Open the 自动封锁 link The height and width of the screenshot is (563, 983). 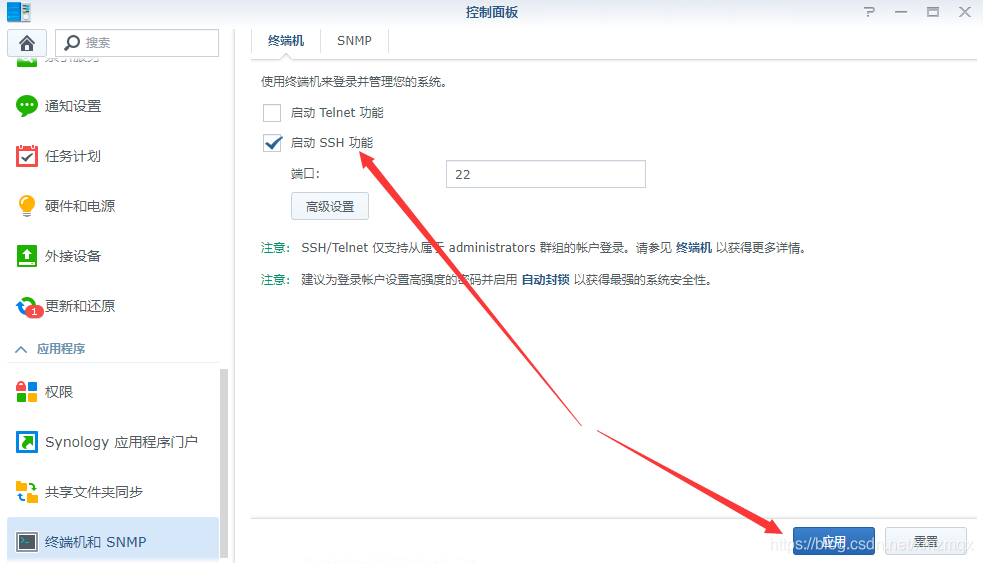coord(545,280)
